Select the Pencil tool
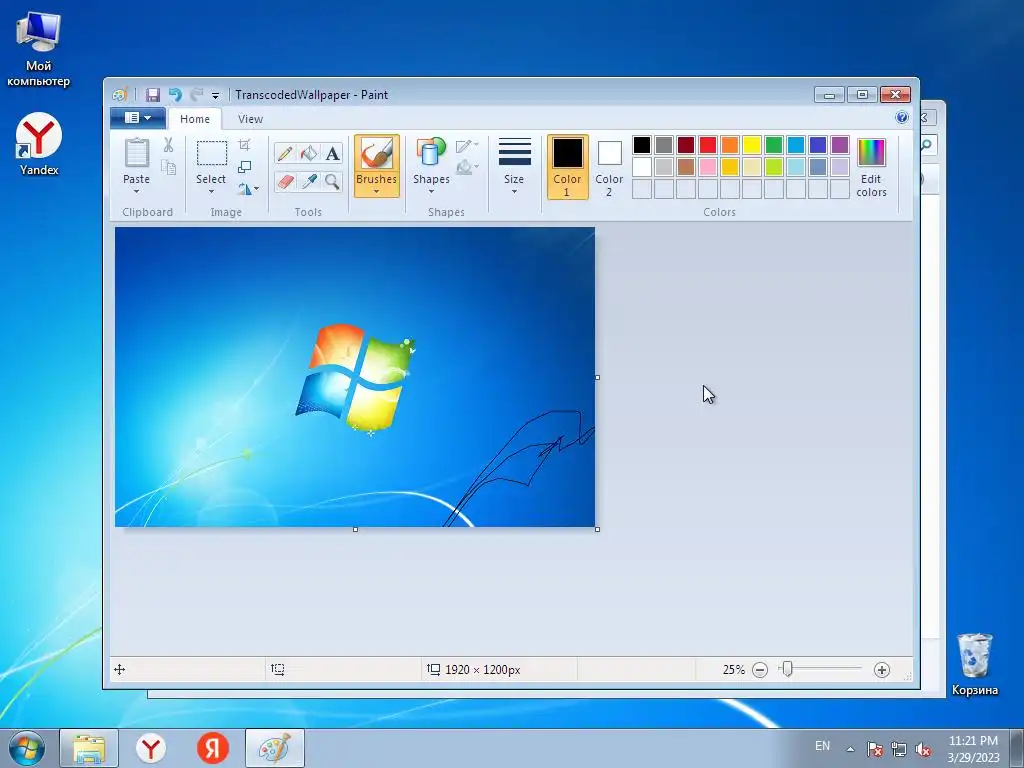1024x768 pixels. (x=285, y=153)
